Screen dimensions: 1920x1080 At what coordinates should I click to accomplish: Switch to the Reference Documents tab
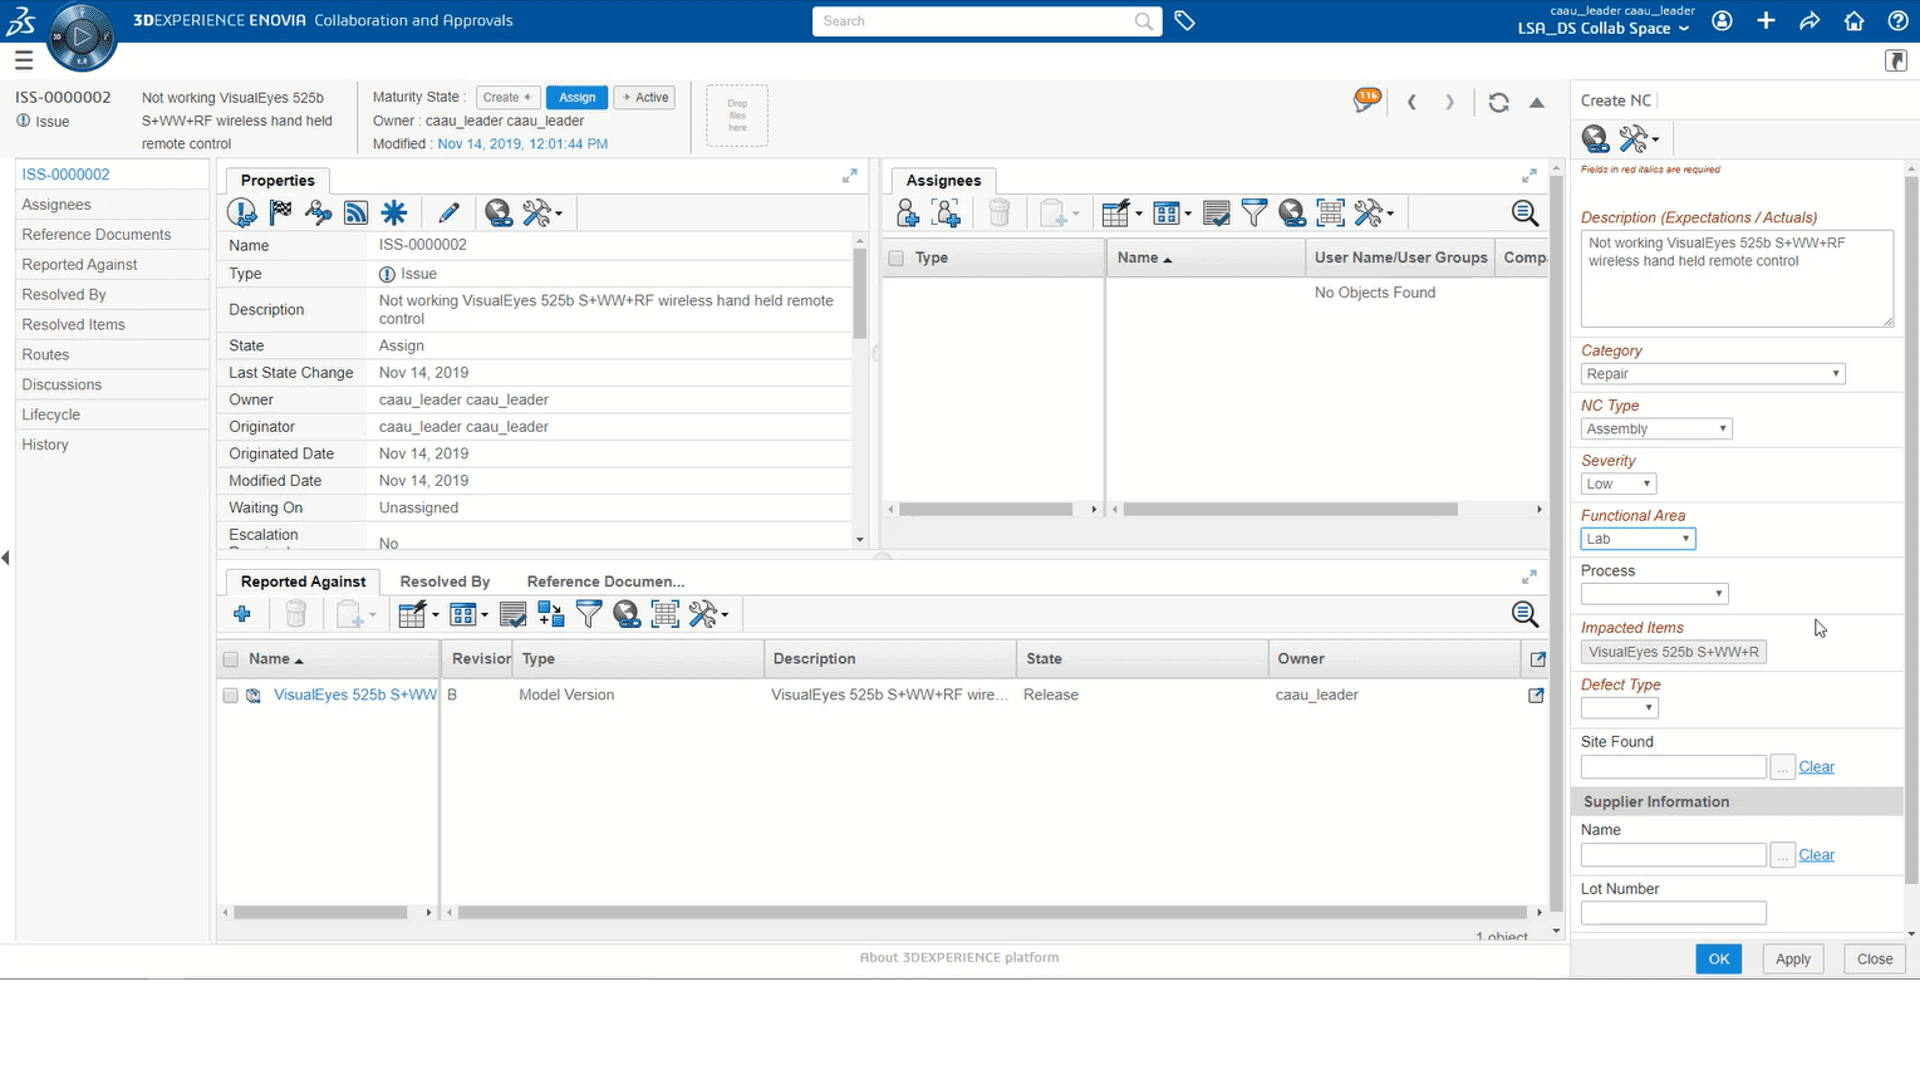(605, 580)
